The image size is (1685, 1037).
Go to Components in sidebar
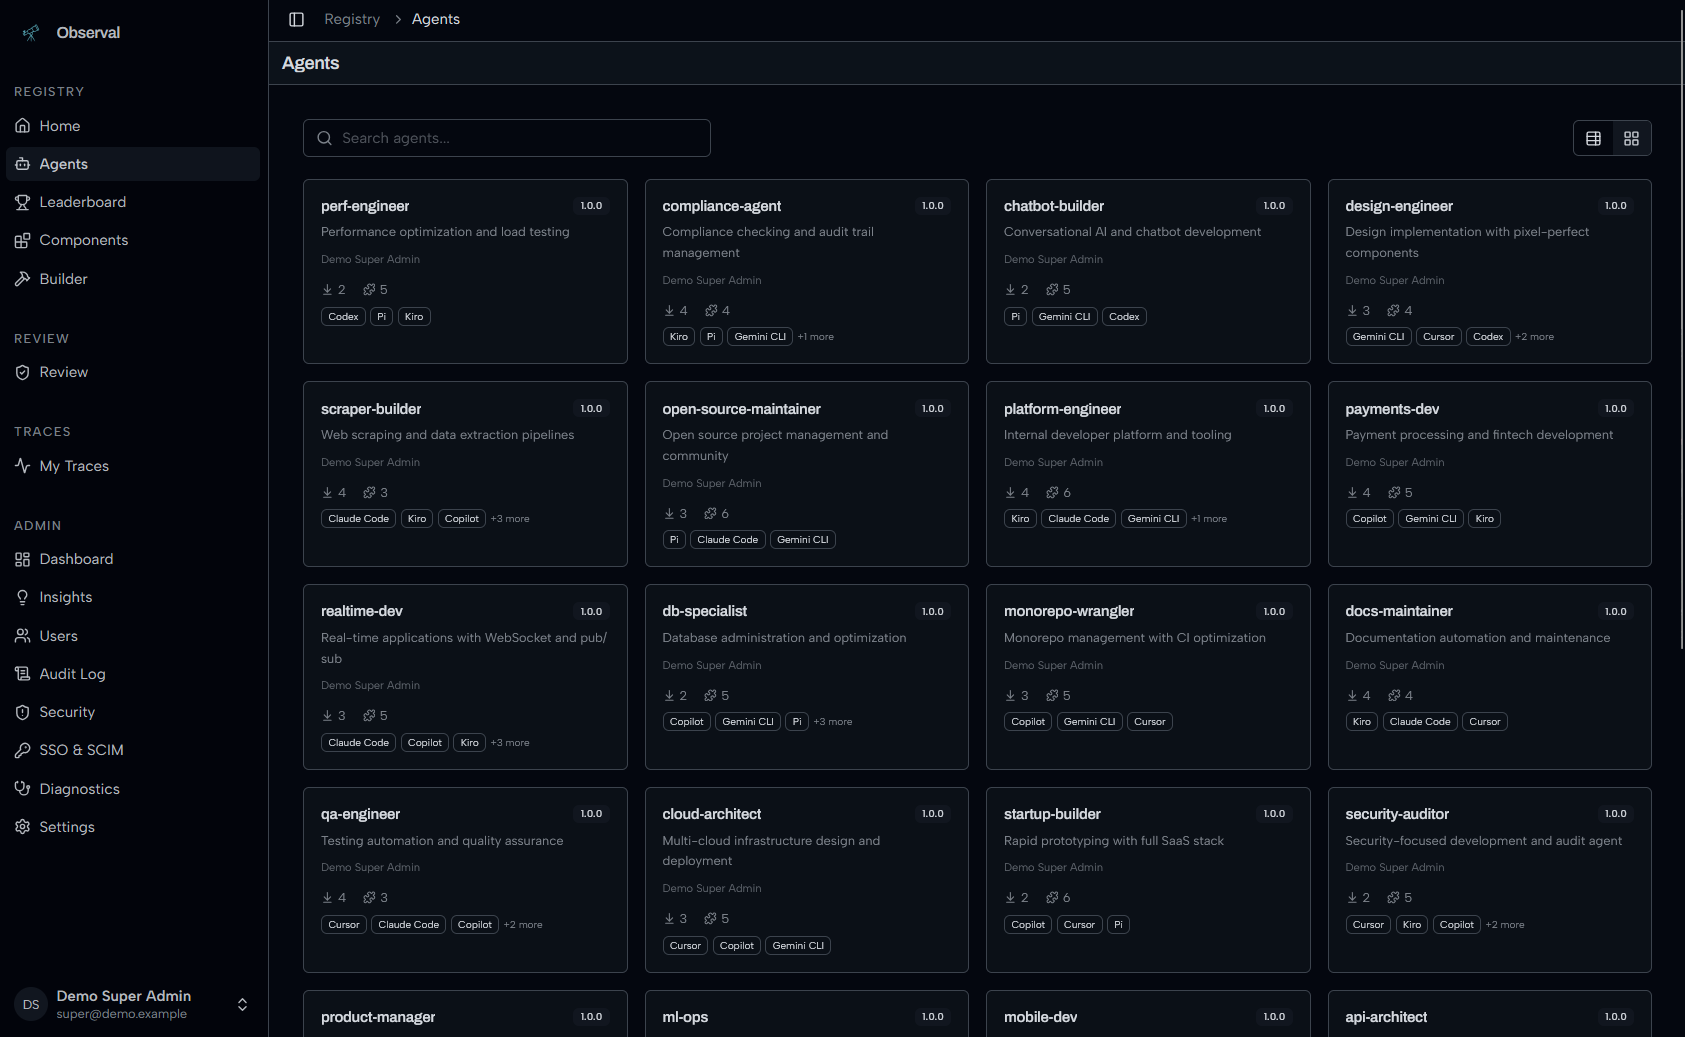[x=133, y=240]
